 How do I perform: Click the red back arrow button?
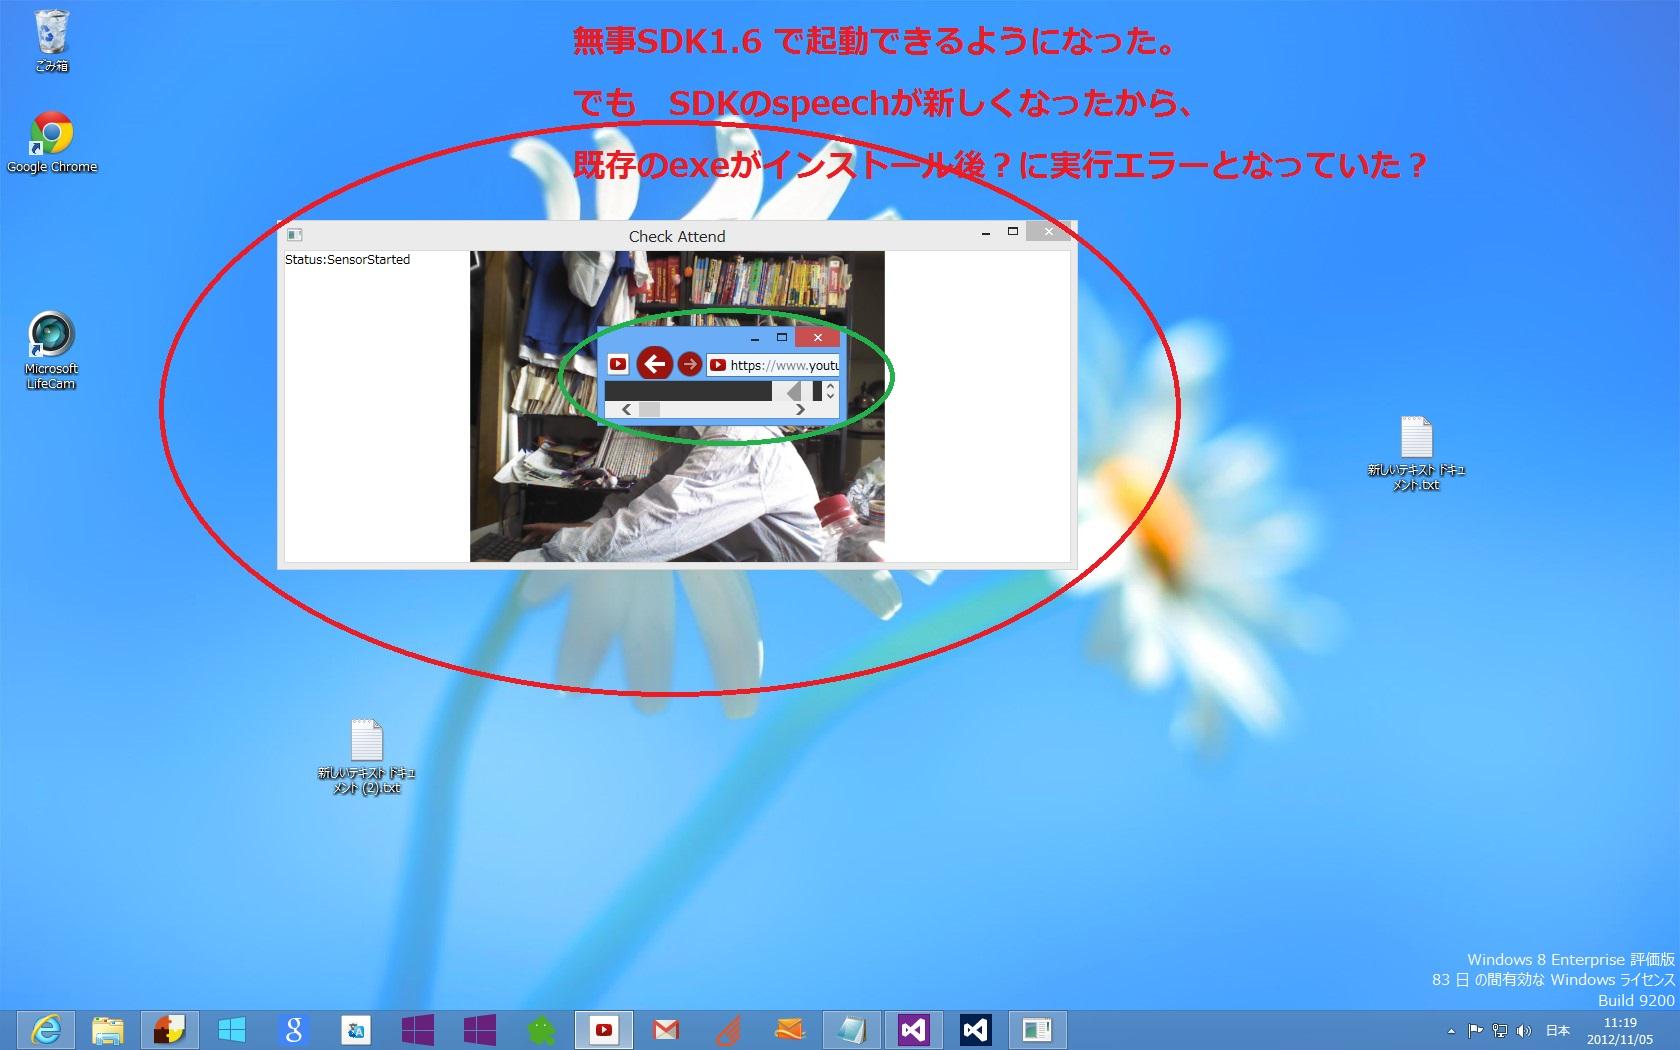click(655, 365)
